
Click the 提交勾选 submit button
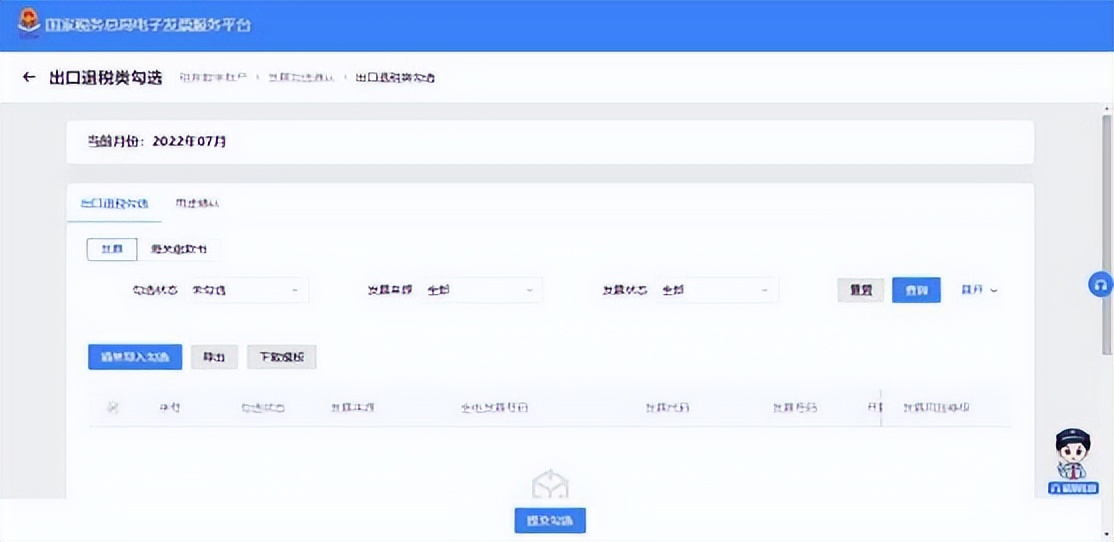550,521
